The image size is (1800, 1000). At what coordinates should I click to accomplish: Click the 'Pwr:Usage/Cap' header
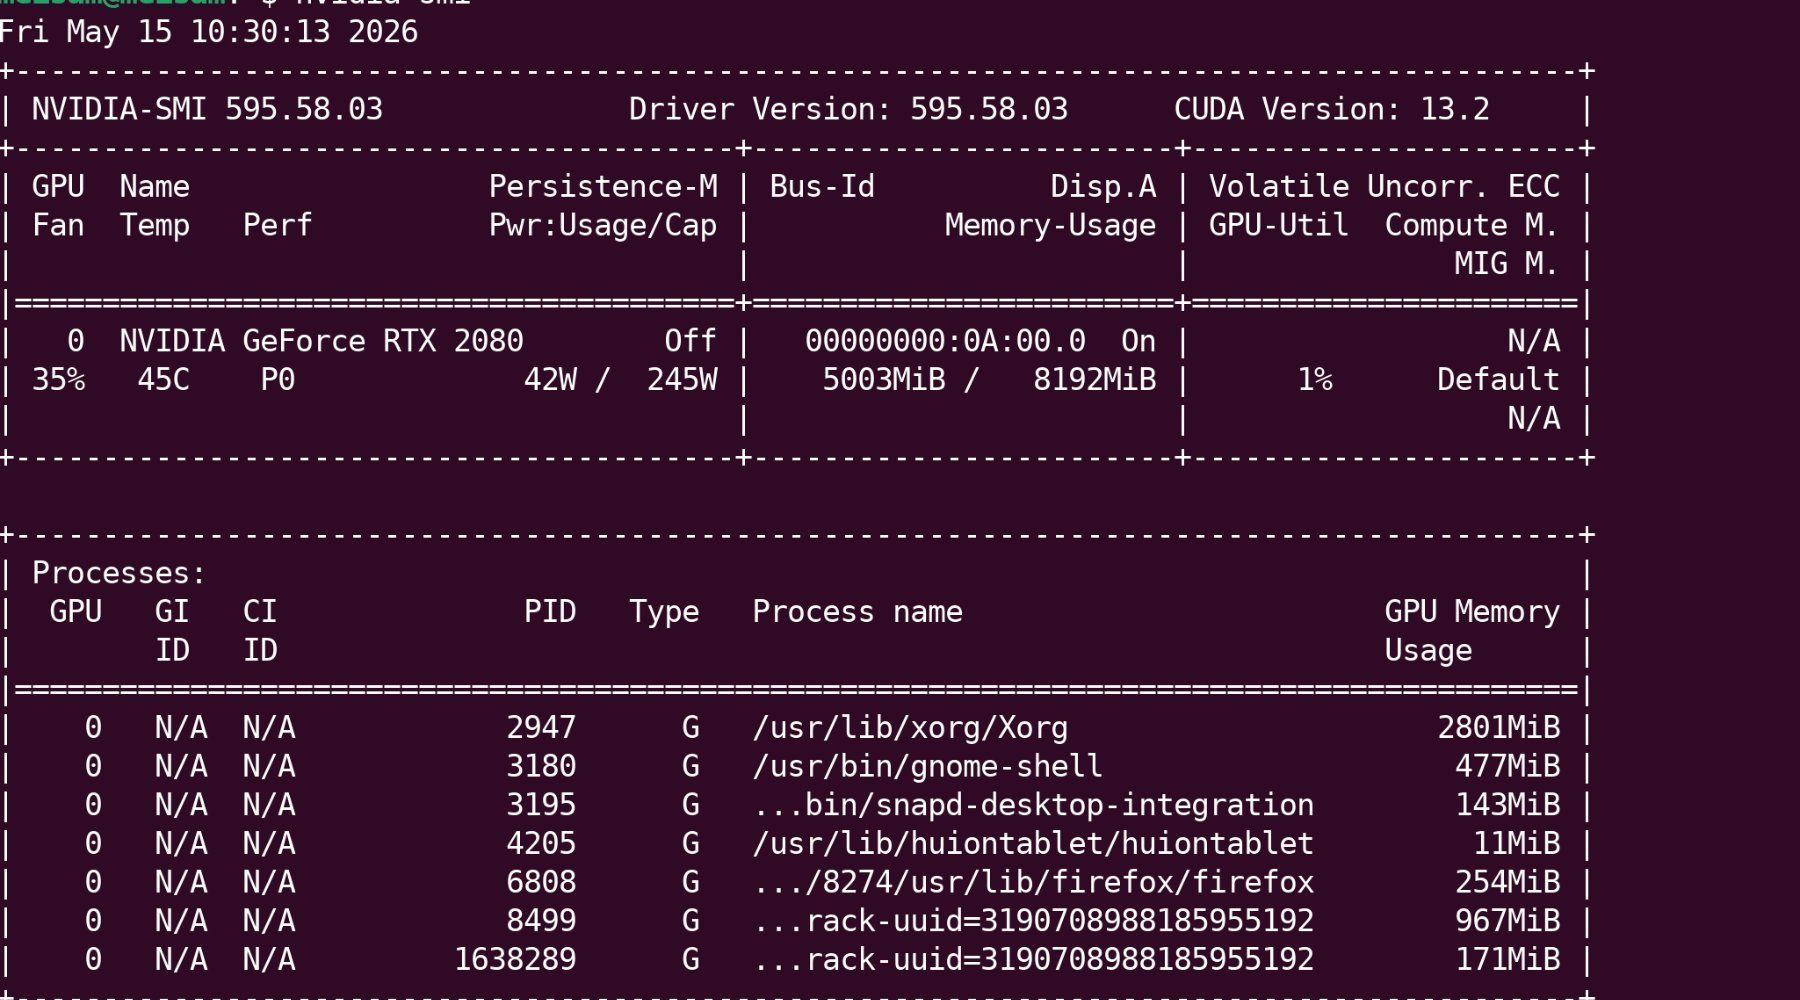pos(603,226)
